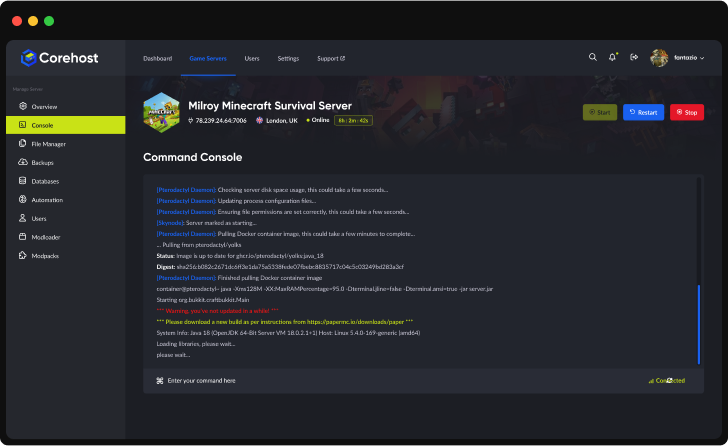Click the macOS green maximize dot
This screenshot has height=446, width=728.
coord(49,21)
